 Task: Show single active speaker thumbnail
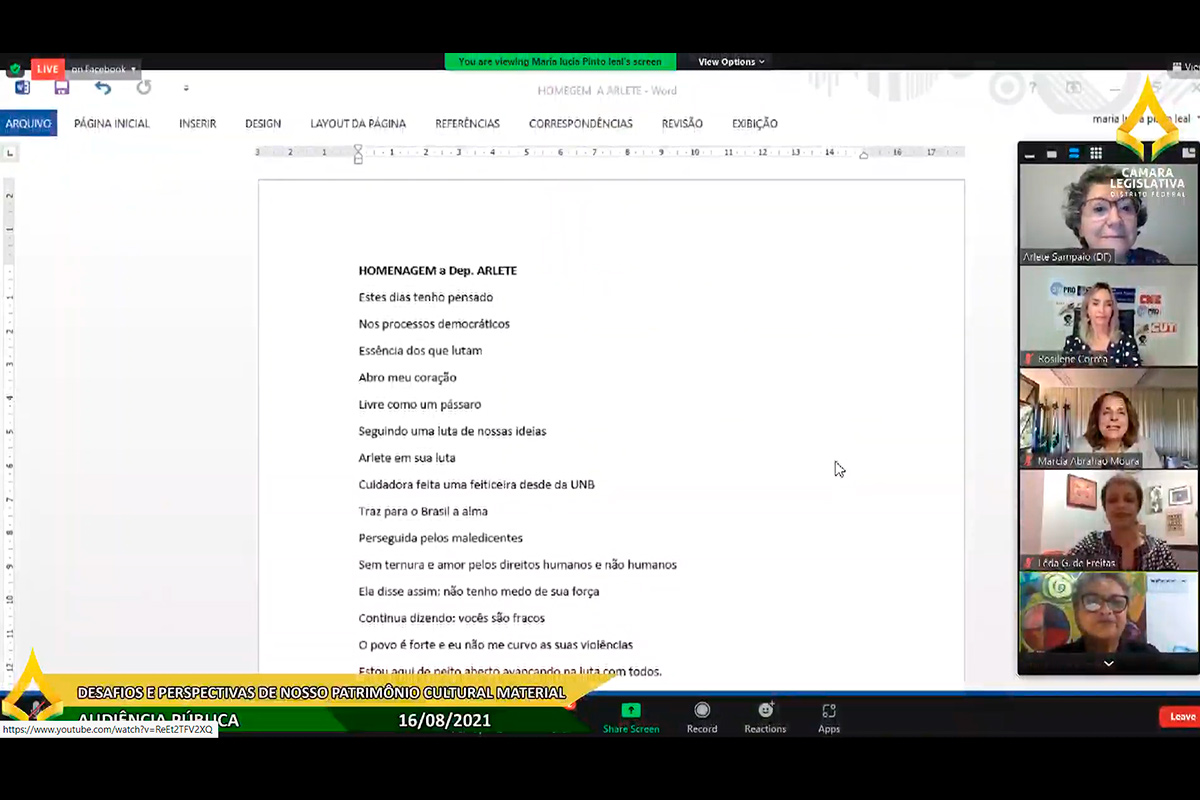click(x=1052, y=154)
